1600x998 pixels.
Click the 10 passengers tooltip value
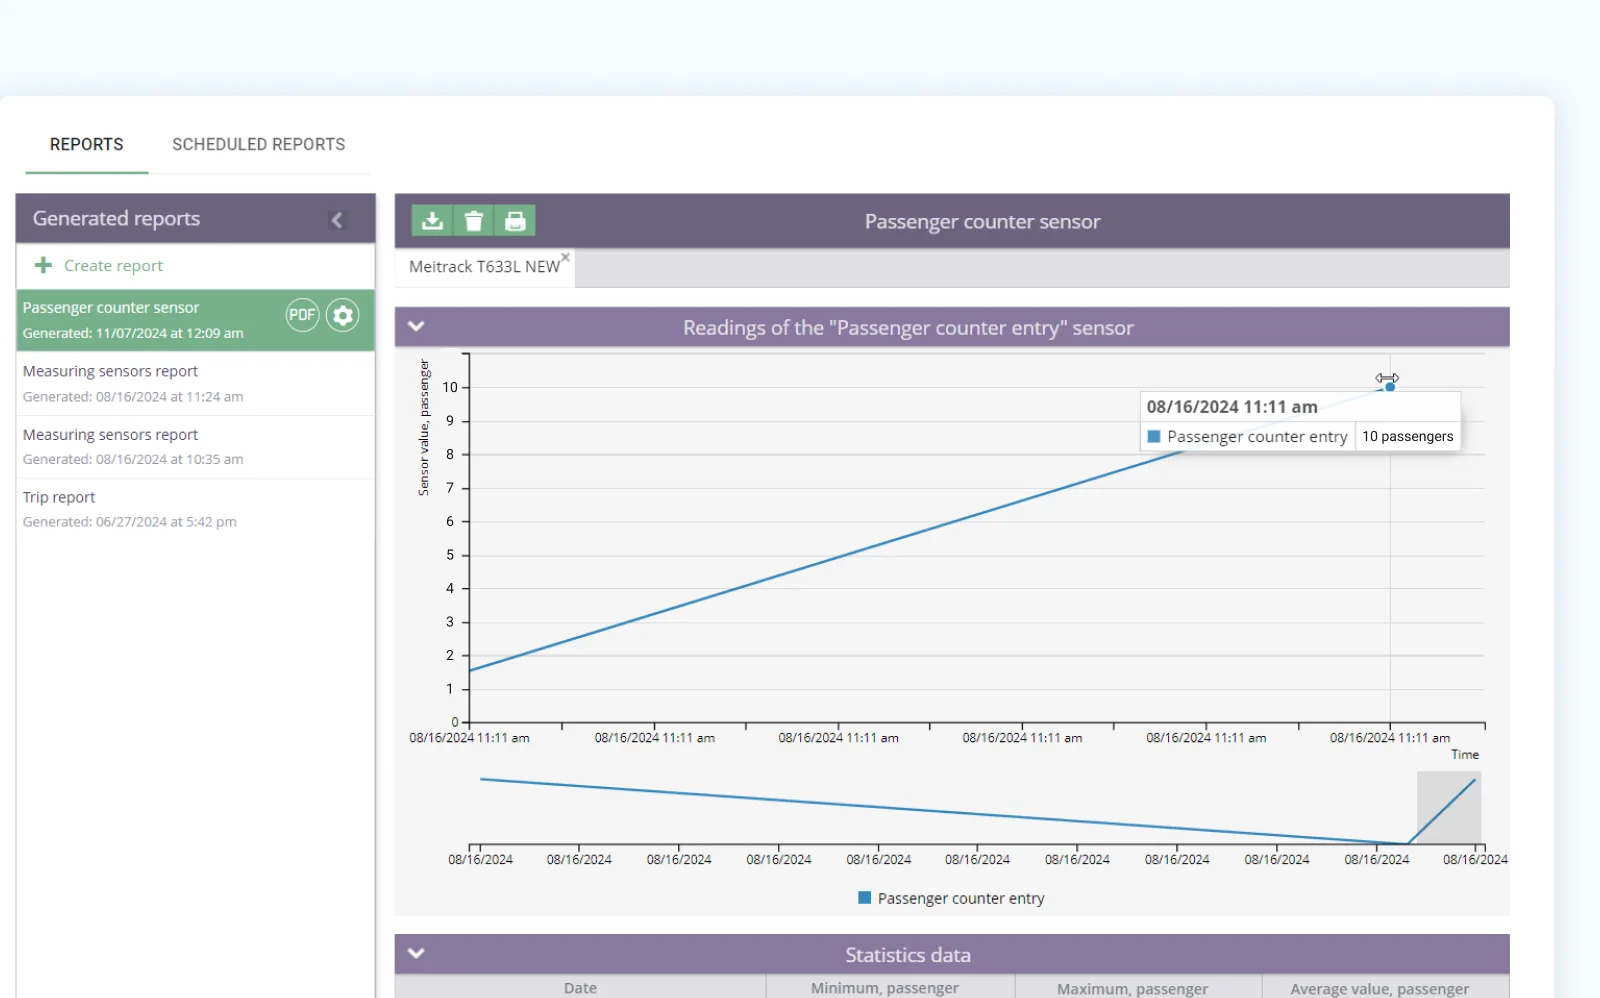[x=1408, y=436]
